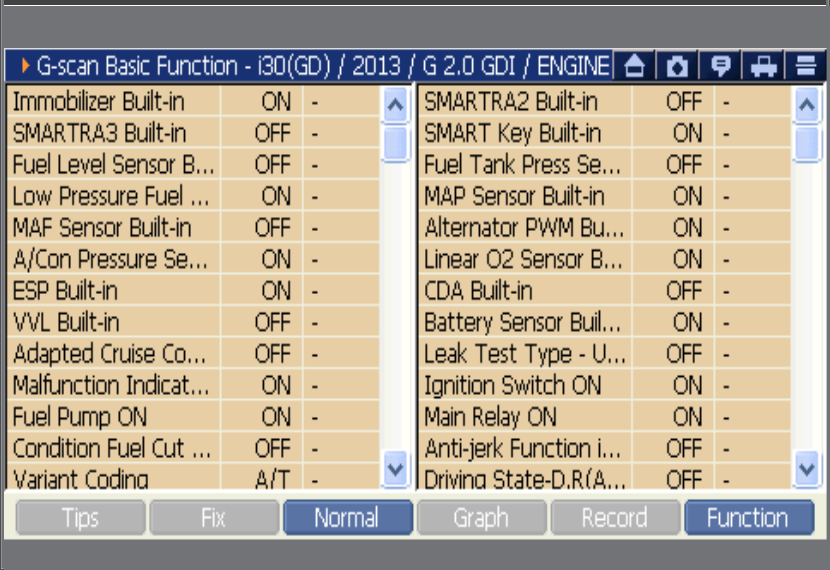Image resolution: width=830 pixels, height=570 pixels.
Task: Click left pane scrollbar thumb
Action: click(x=395, y=143)
